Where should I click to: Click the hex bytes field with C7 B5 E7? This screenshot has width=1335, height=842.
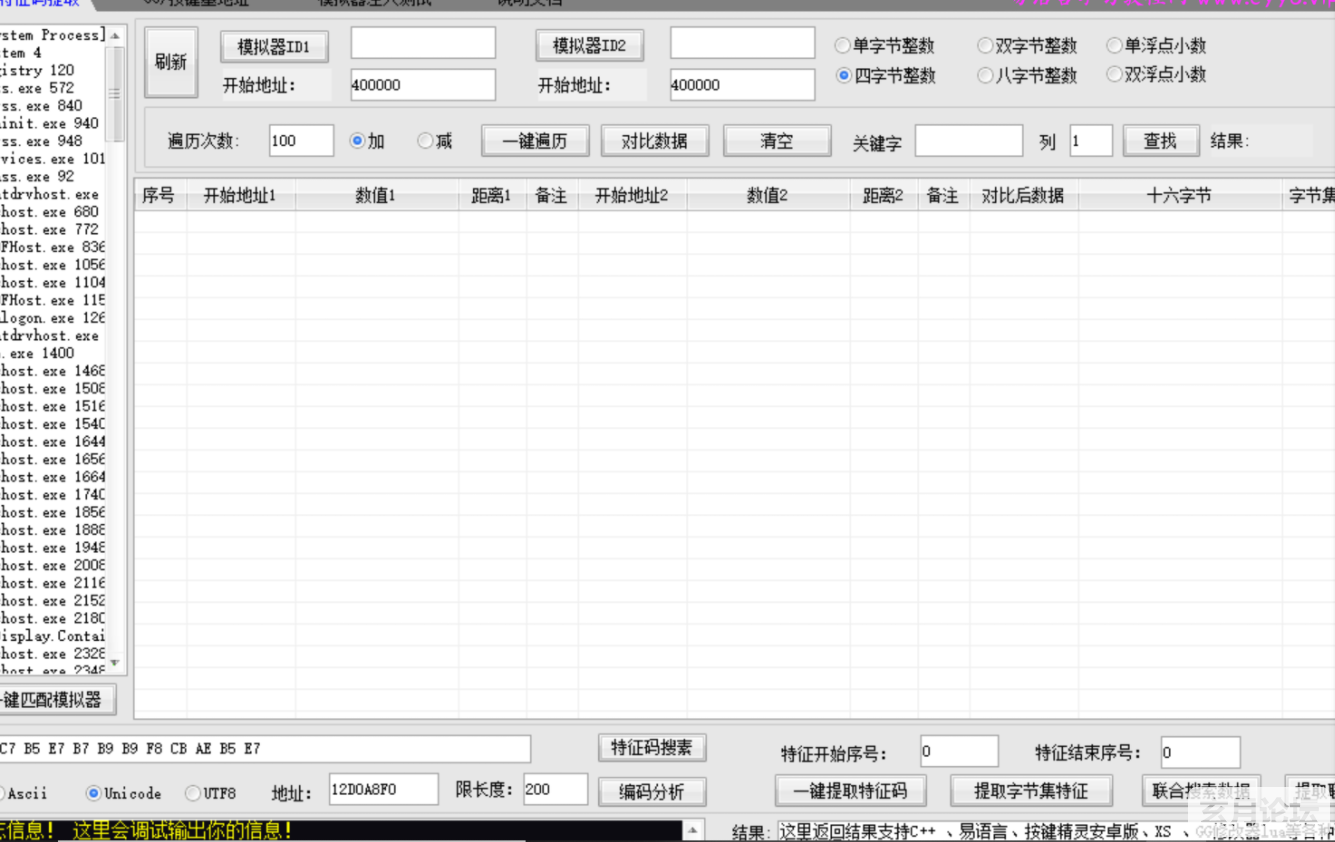click(265, 748)
